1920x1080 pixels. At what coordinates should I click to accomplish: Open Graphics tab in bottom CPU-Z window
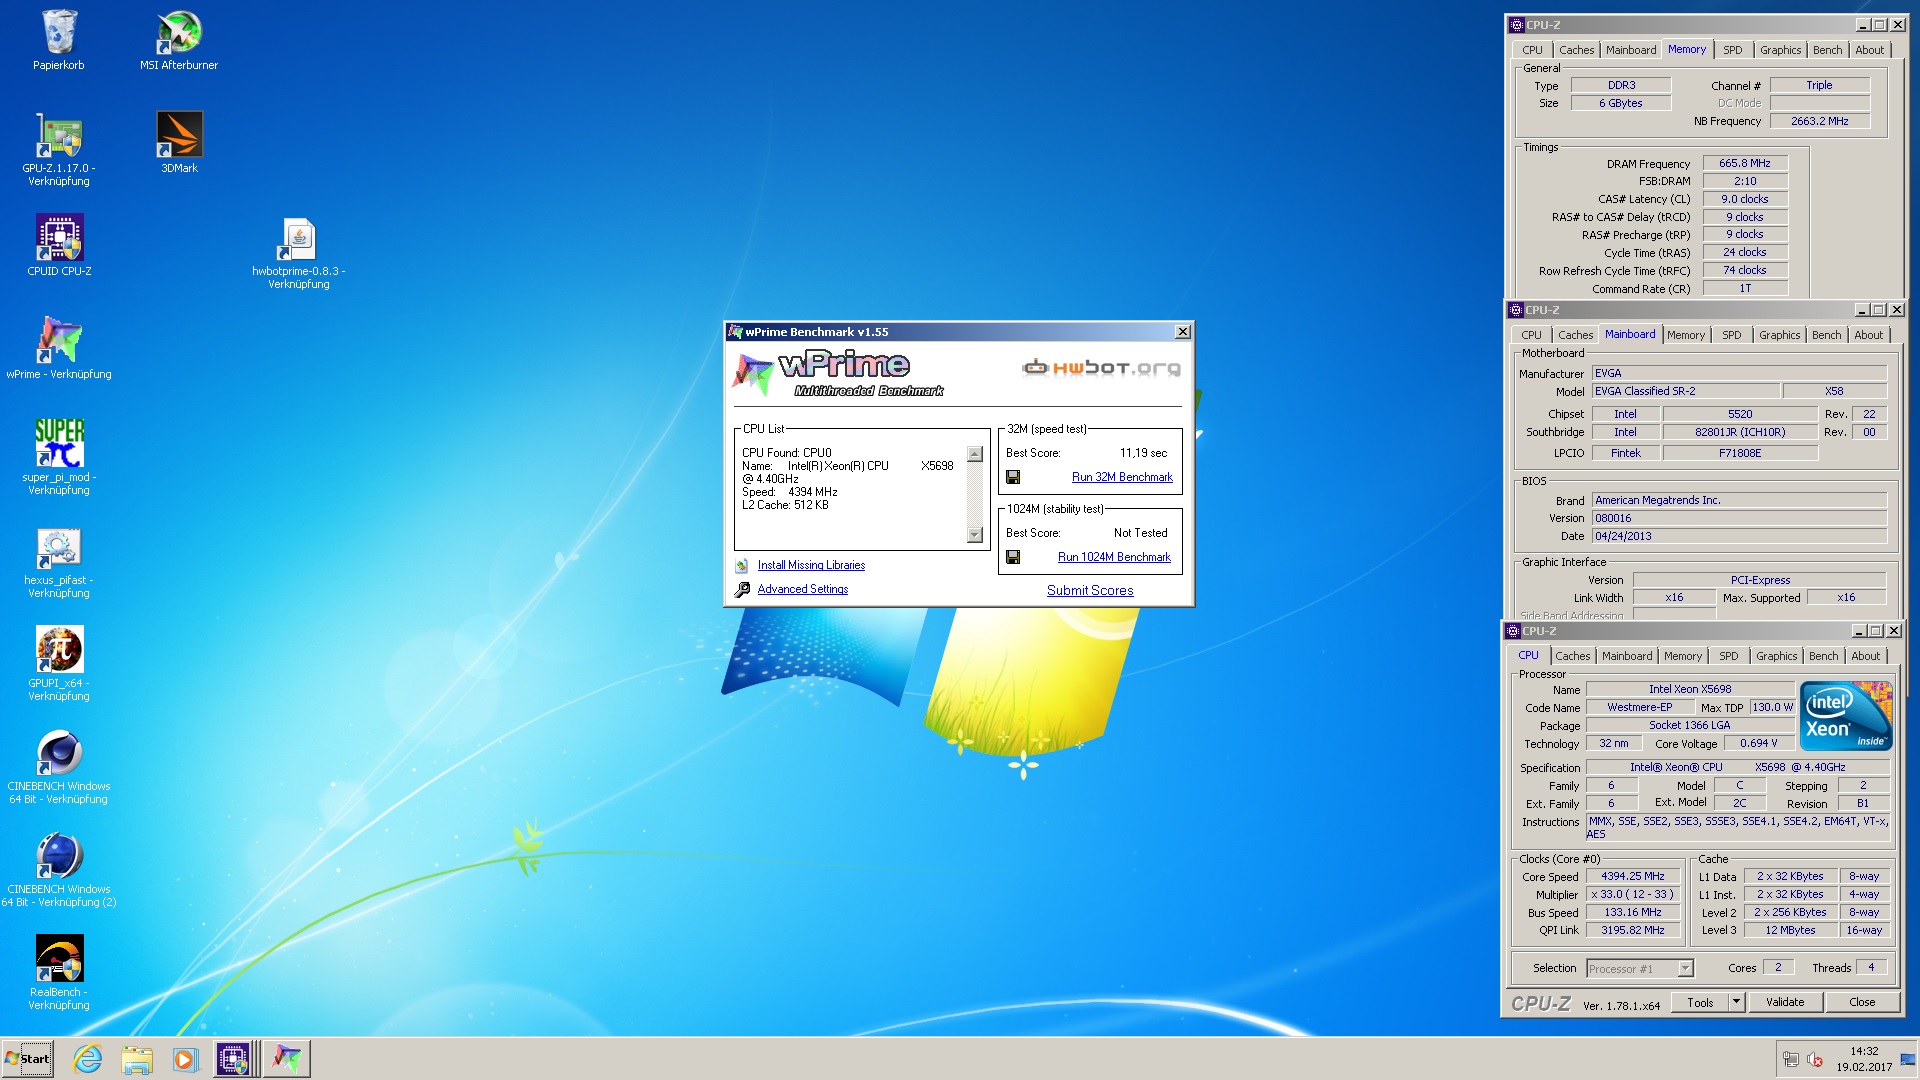click(x=1776, y=656)
